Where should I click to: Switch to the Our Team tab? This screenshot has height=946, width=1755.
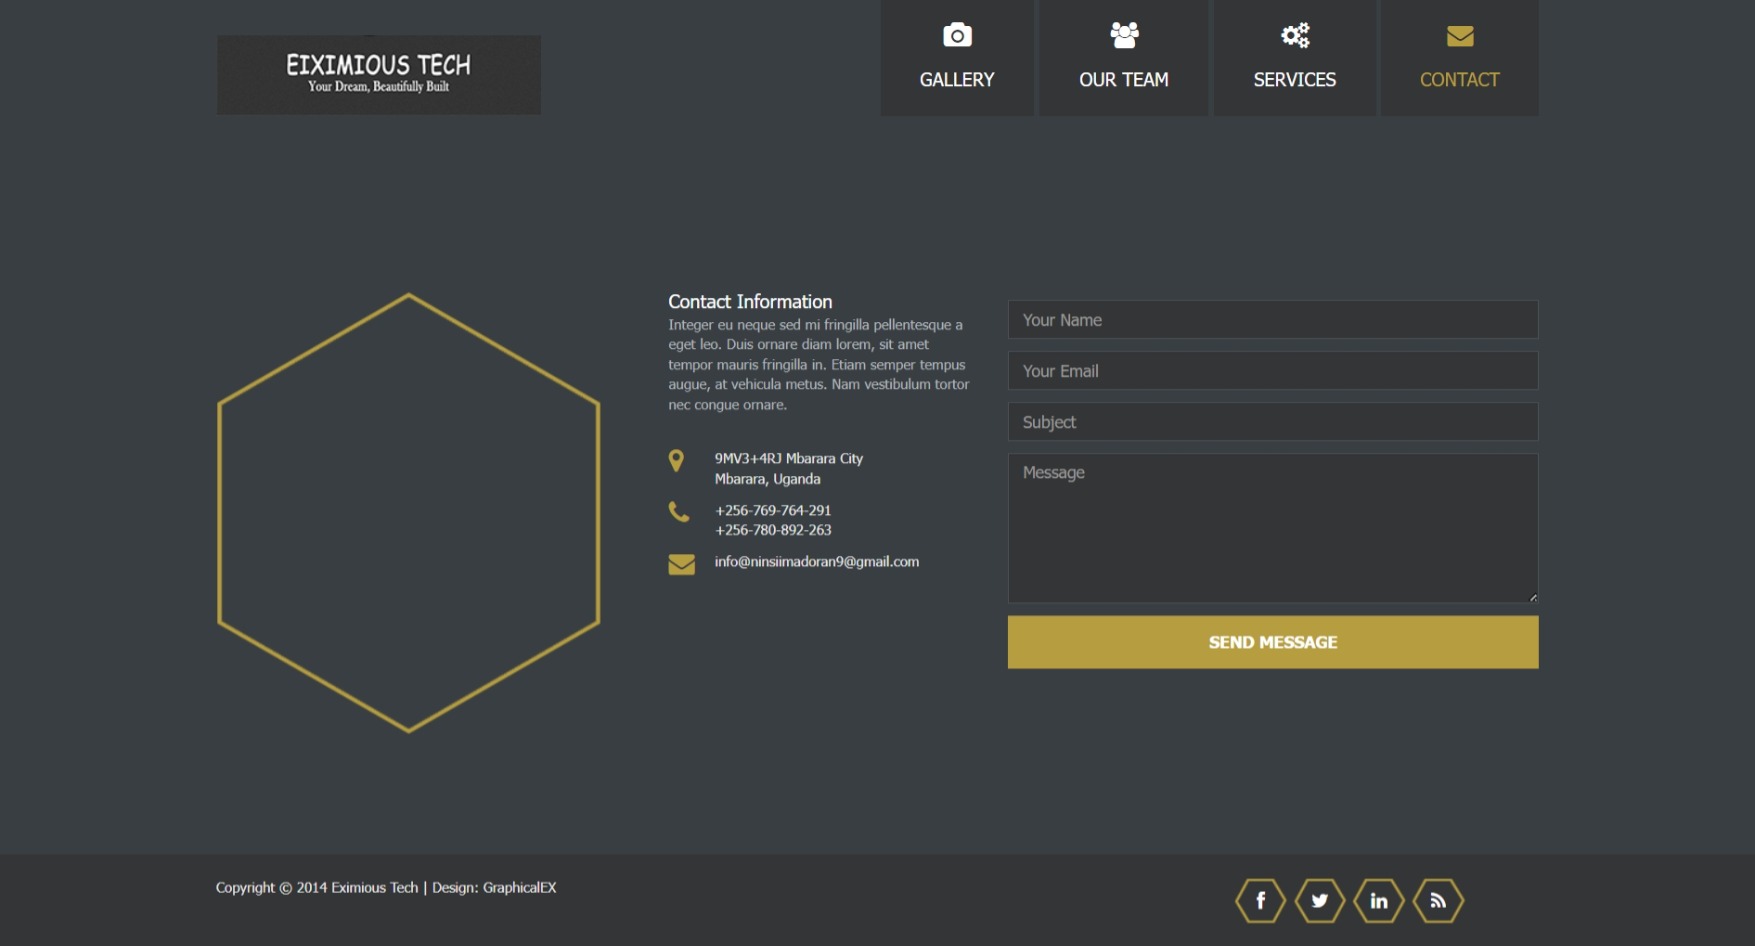[x=1123, y=79]
